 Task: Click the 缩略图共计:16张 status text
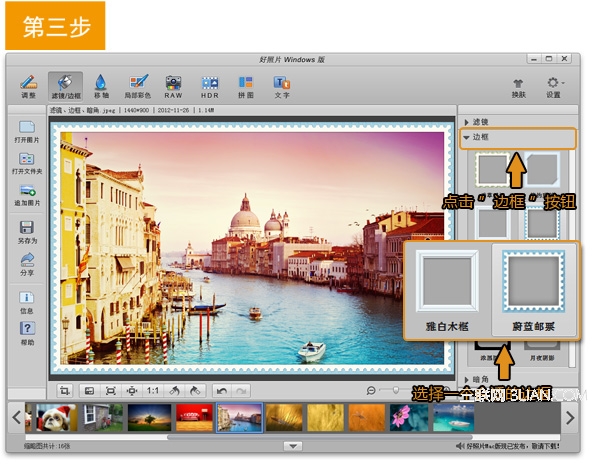tap(47, 446)
